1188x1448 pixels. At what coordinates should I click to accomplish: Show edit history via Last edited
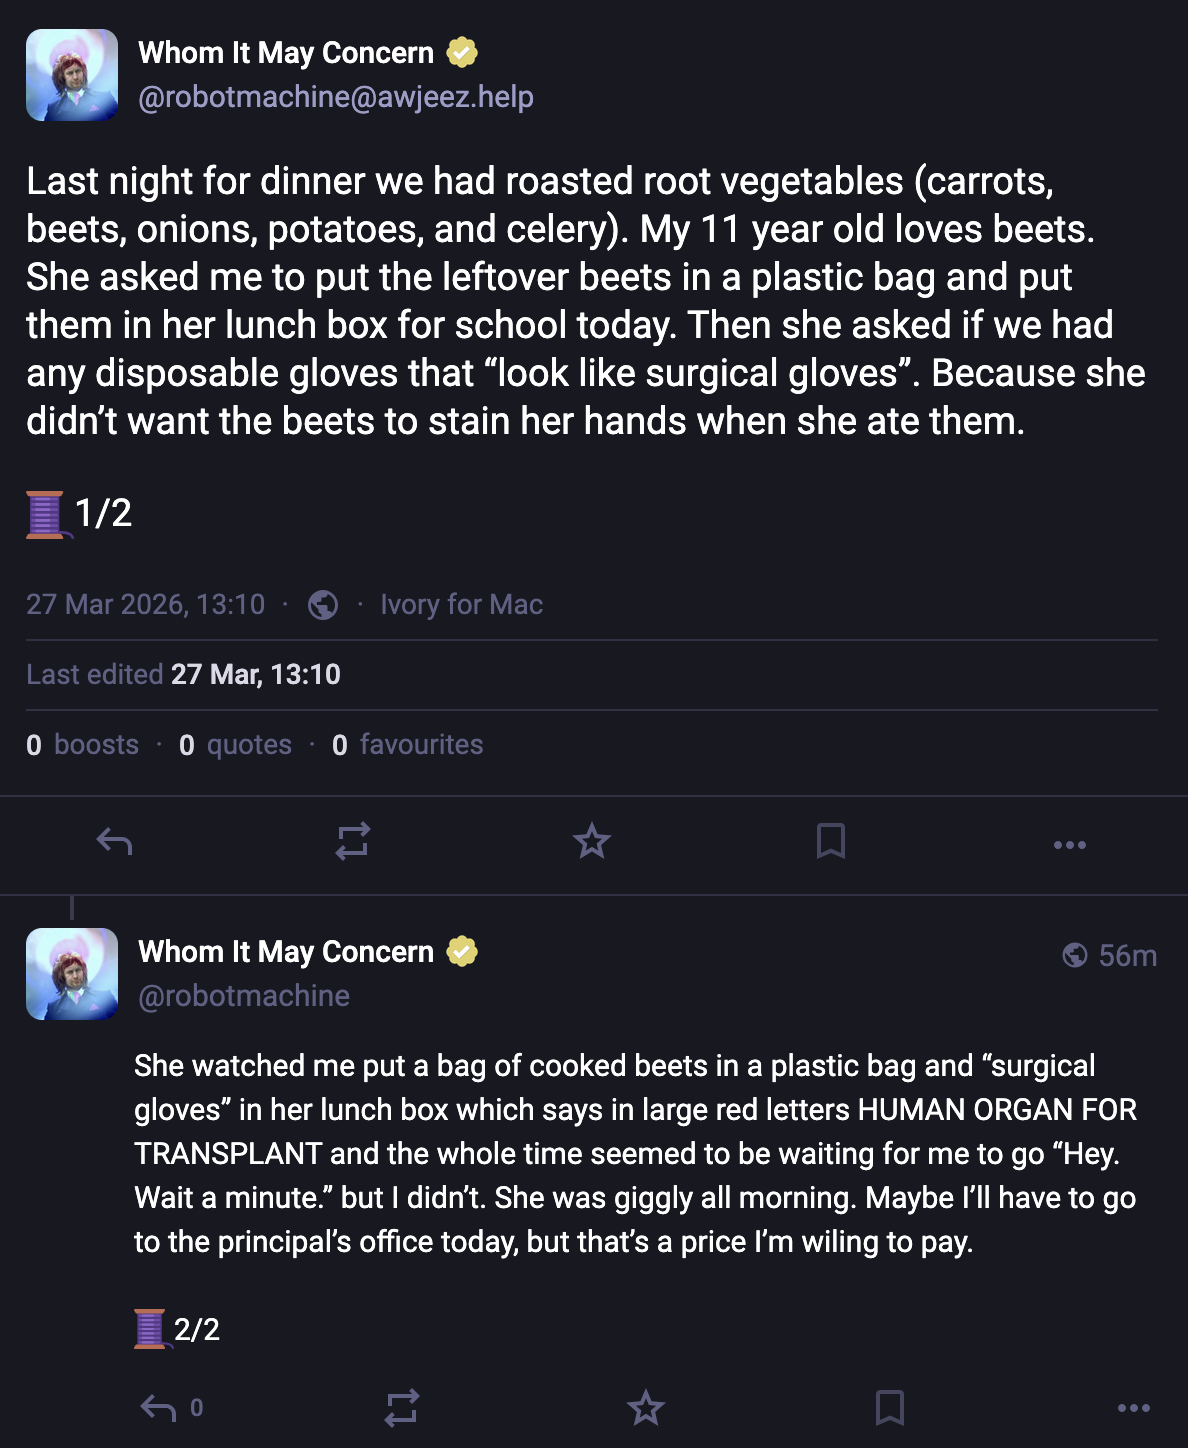pos(184,675)
